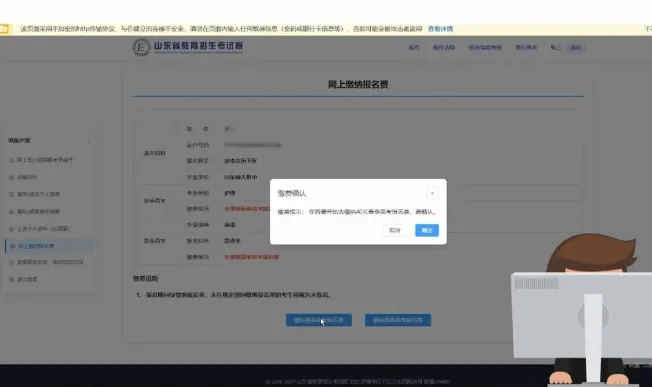Open the second top navigation item after 首页
The width and height of the screenshot is (652, 387).
(x=444, y=47)
